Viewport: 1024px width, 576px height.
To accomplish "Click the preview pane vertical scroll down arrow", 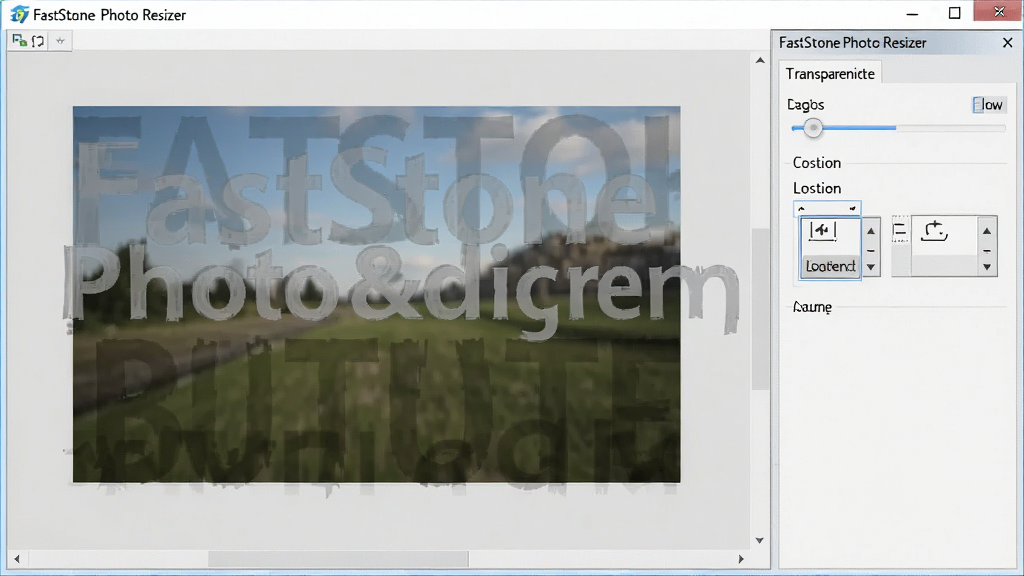I will (x=760, y=541).
